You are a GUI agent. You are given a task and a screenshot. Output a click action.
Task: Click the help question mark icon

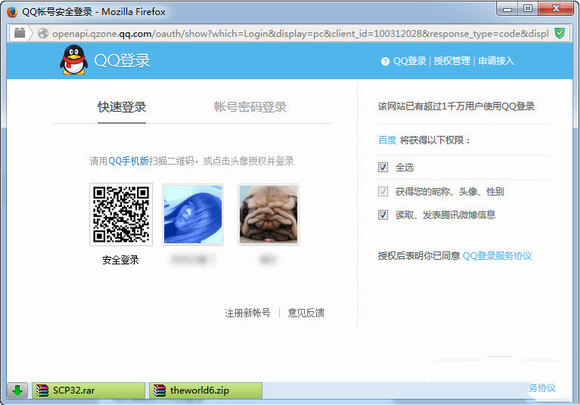coord(385,61)
